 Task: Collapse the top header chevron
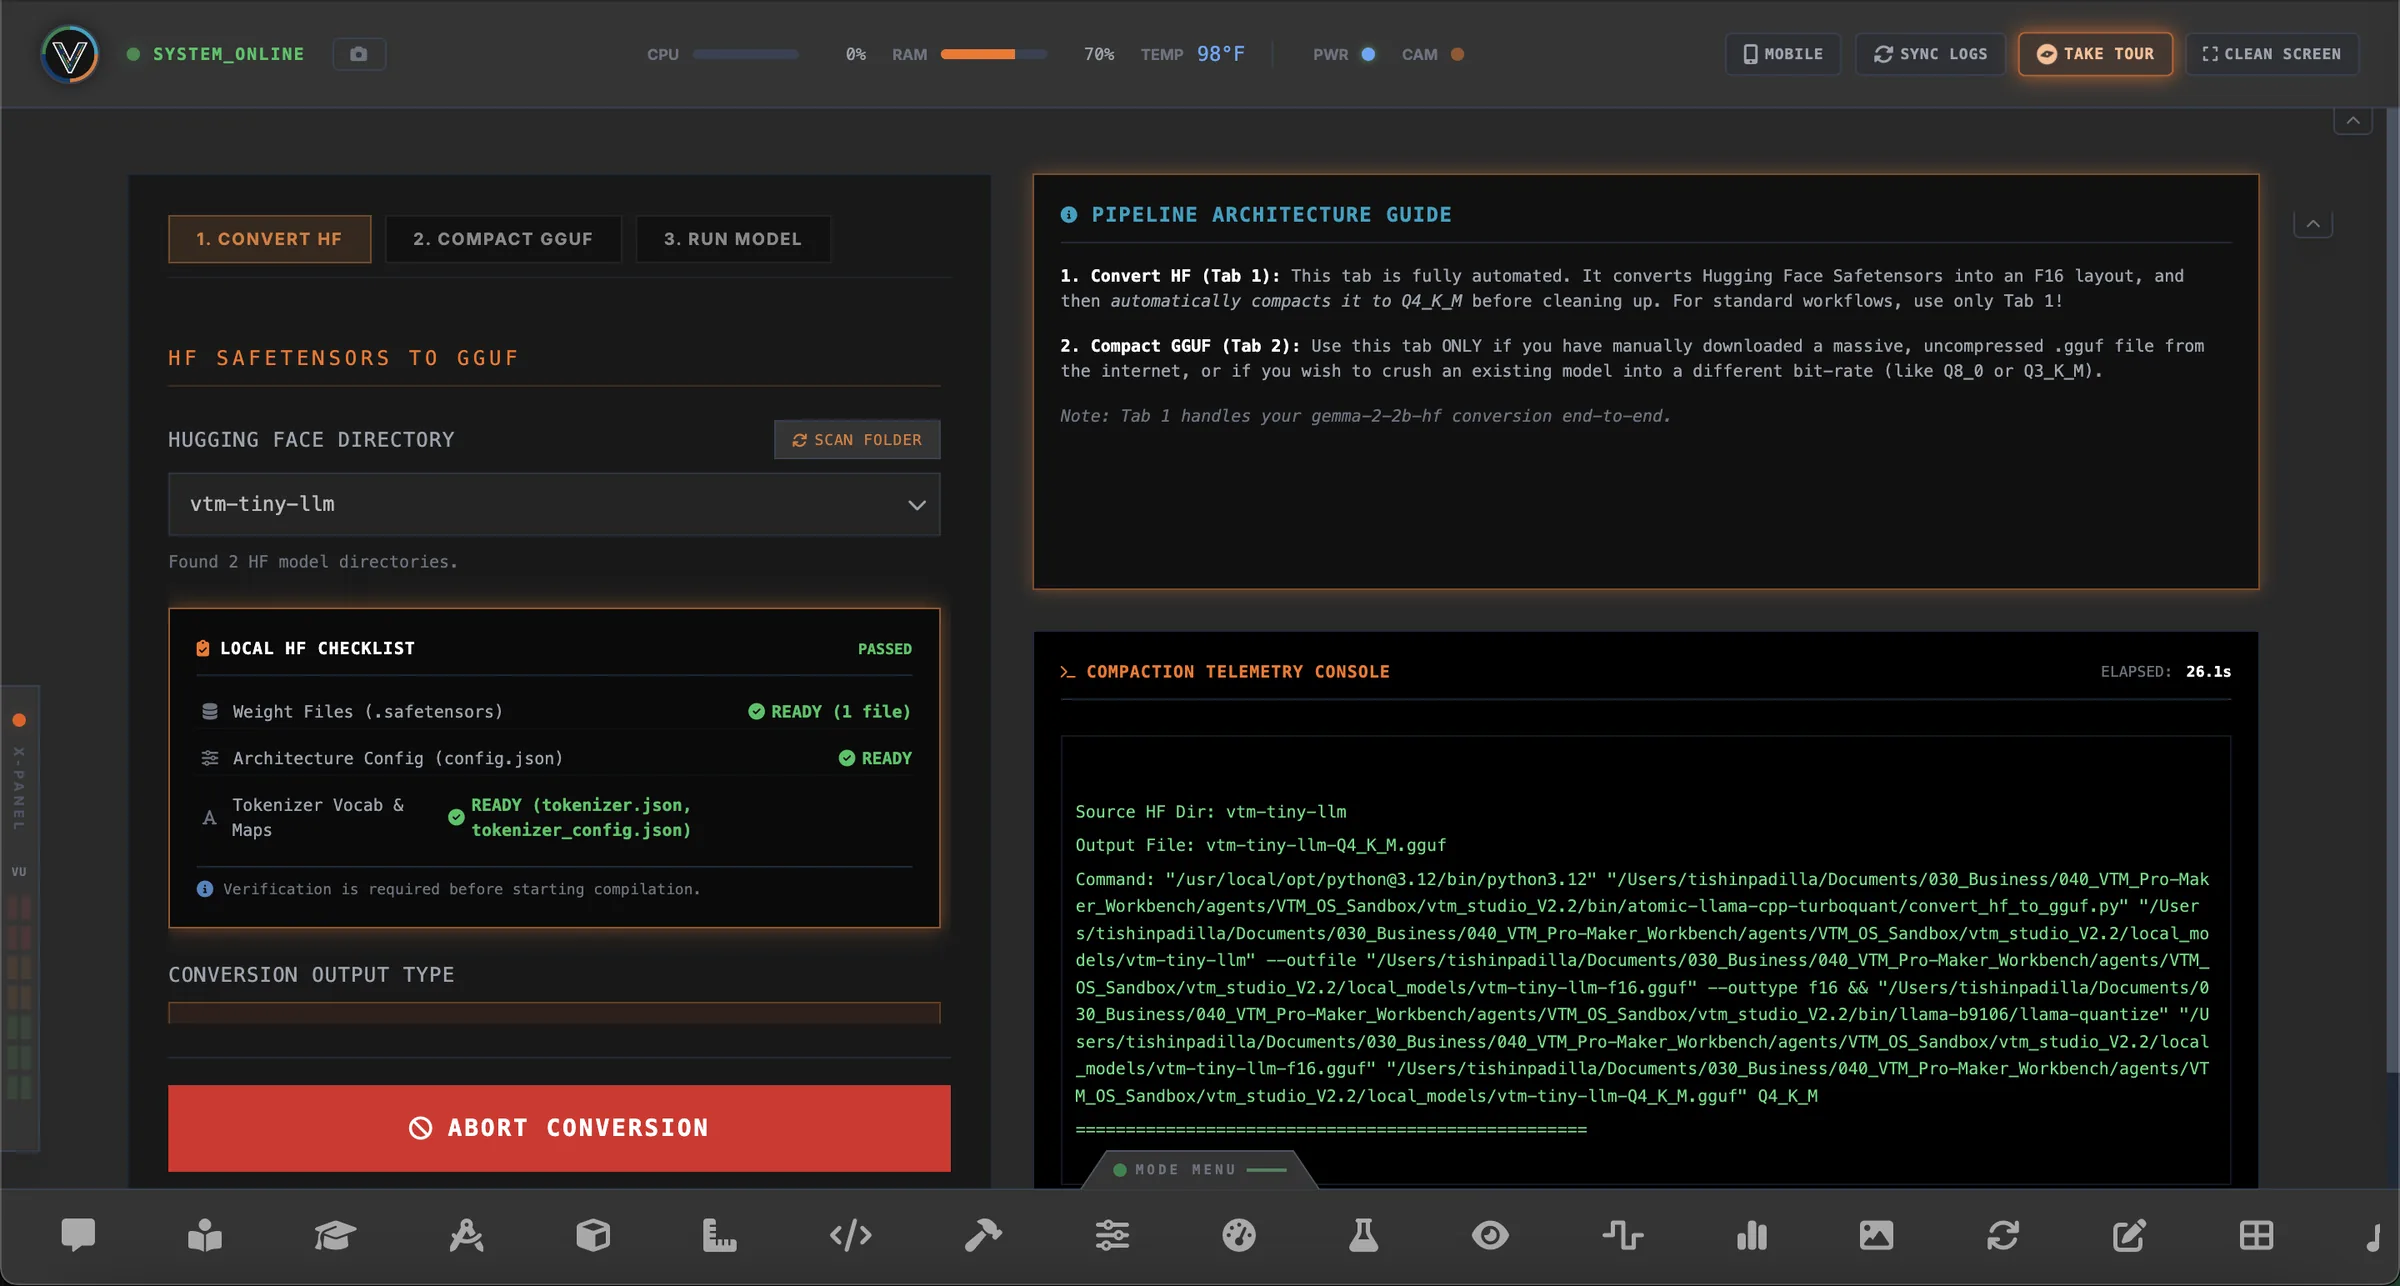(x=2353, y=120)
